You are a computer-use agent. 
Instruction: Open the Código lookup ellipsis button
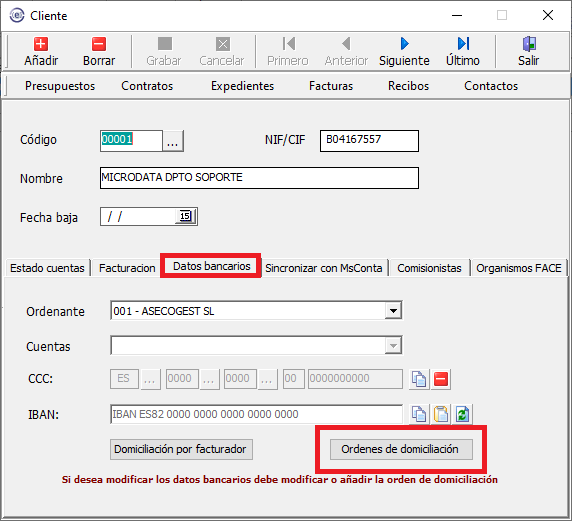173,141
